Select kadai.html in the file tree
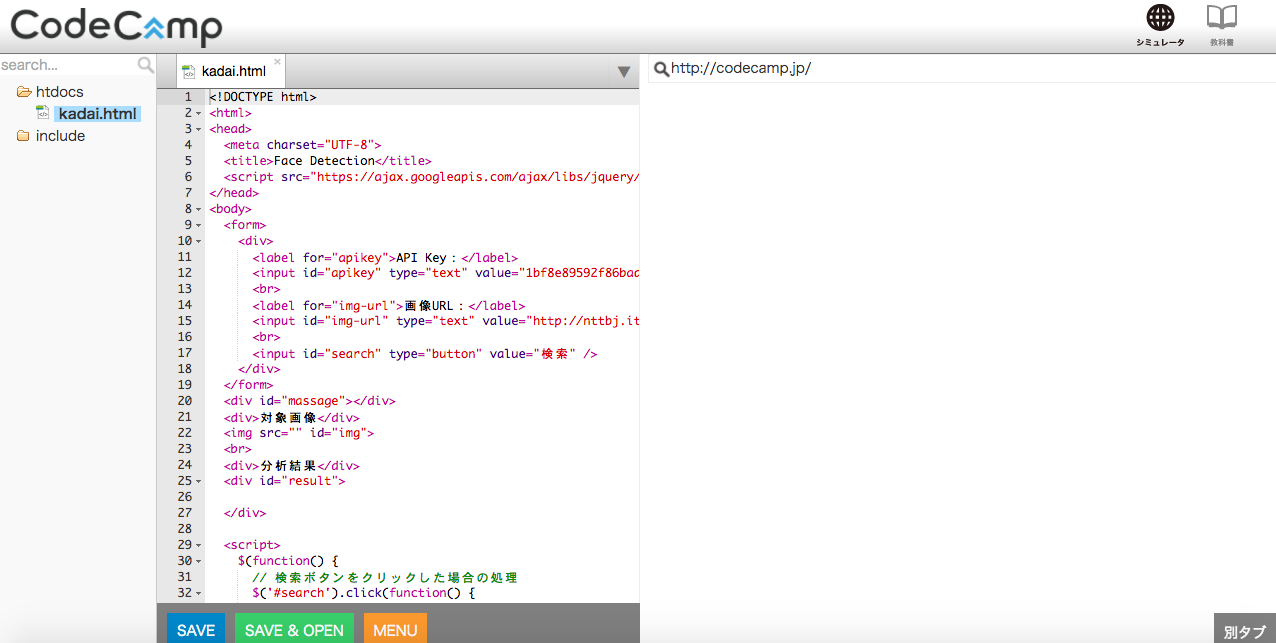 (x=97, y=114)
